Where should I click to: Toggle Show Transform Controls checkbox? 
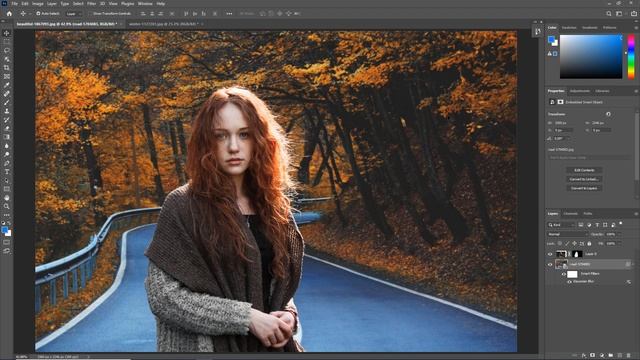(x=90, y=13)
